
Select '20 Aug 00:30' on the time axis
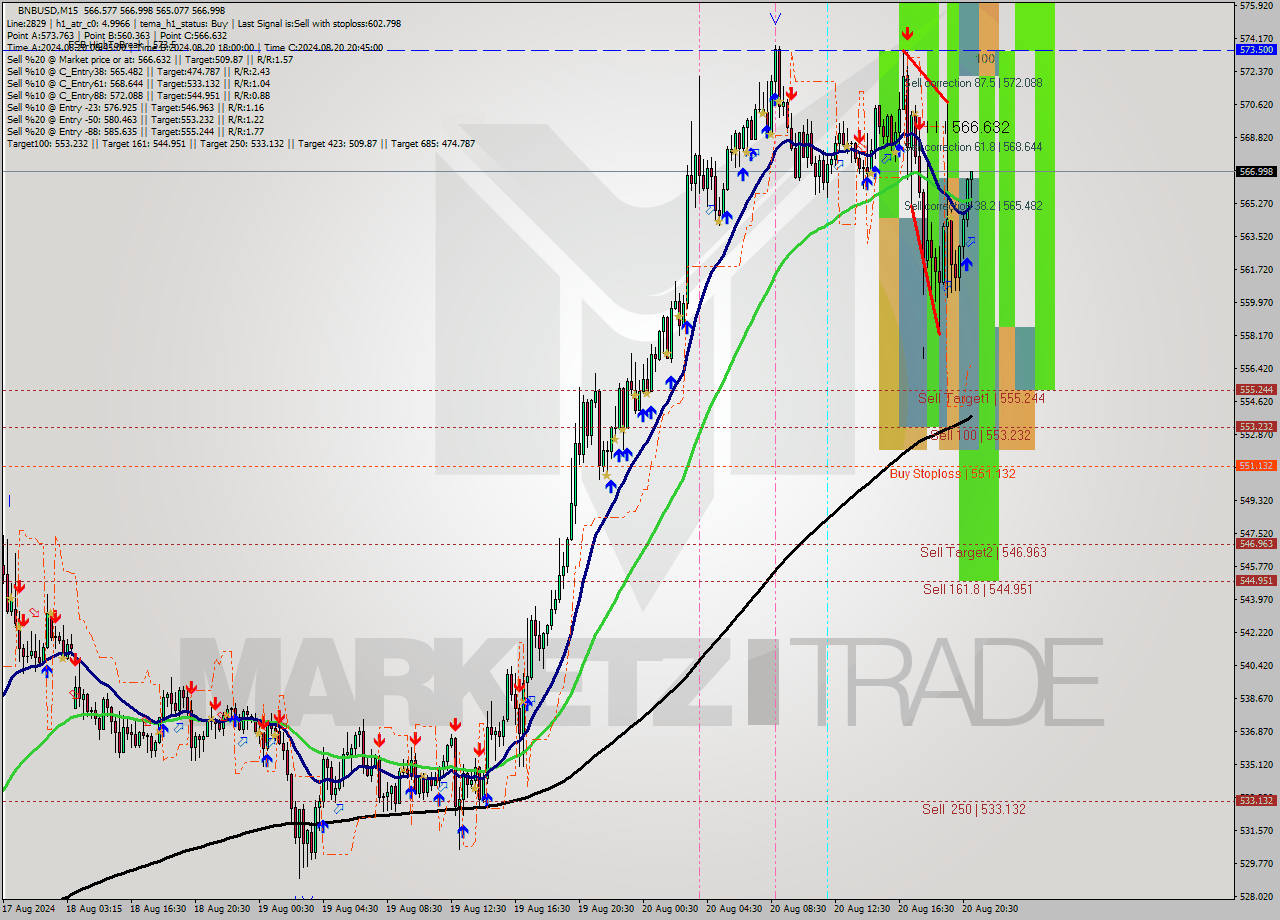(672, 909)
